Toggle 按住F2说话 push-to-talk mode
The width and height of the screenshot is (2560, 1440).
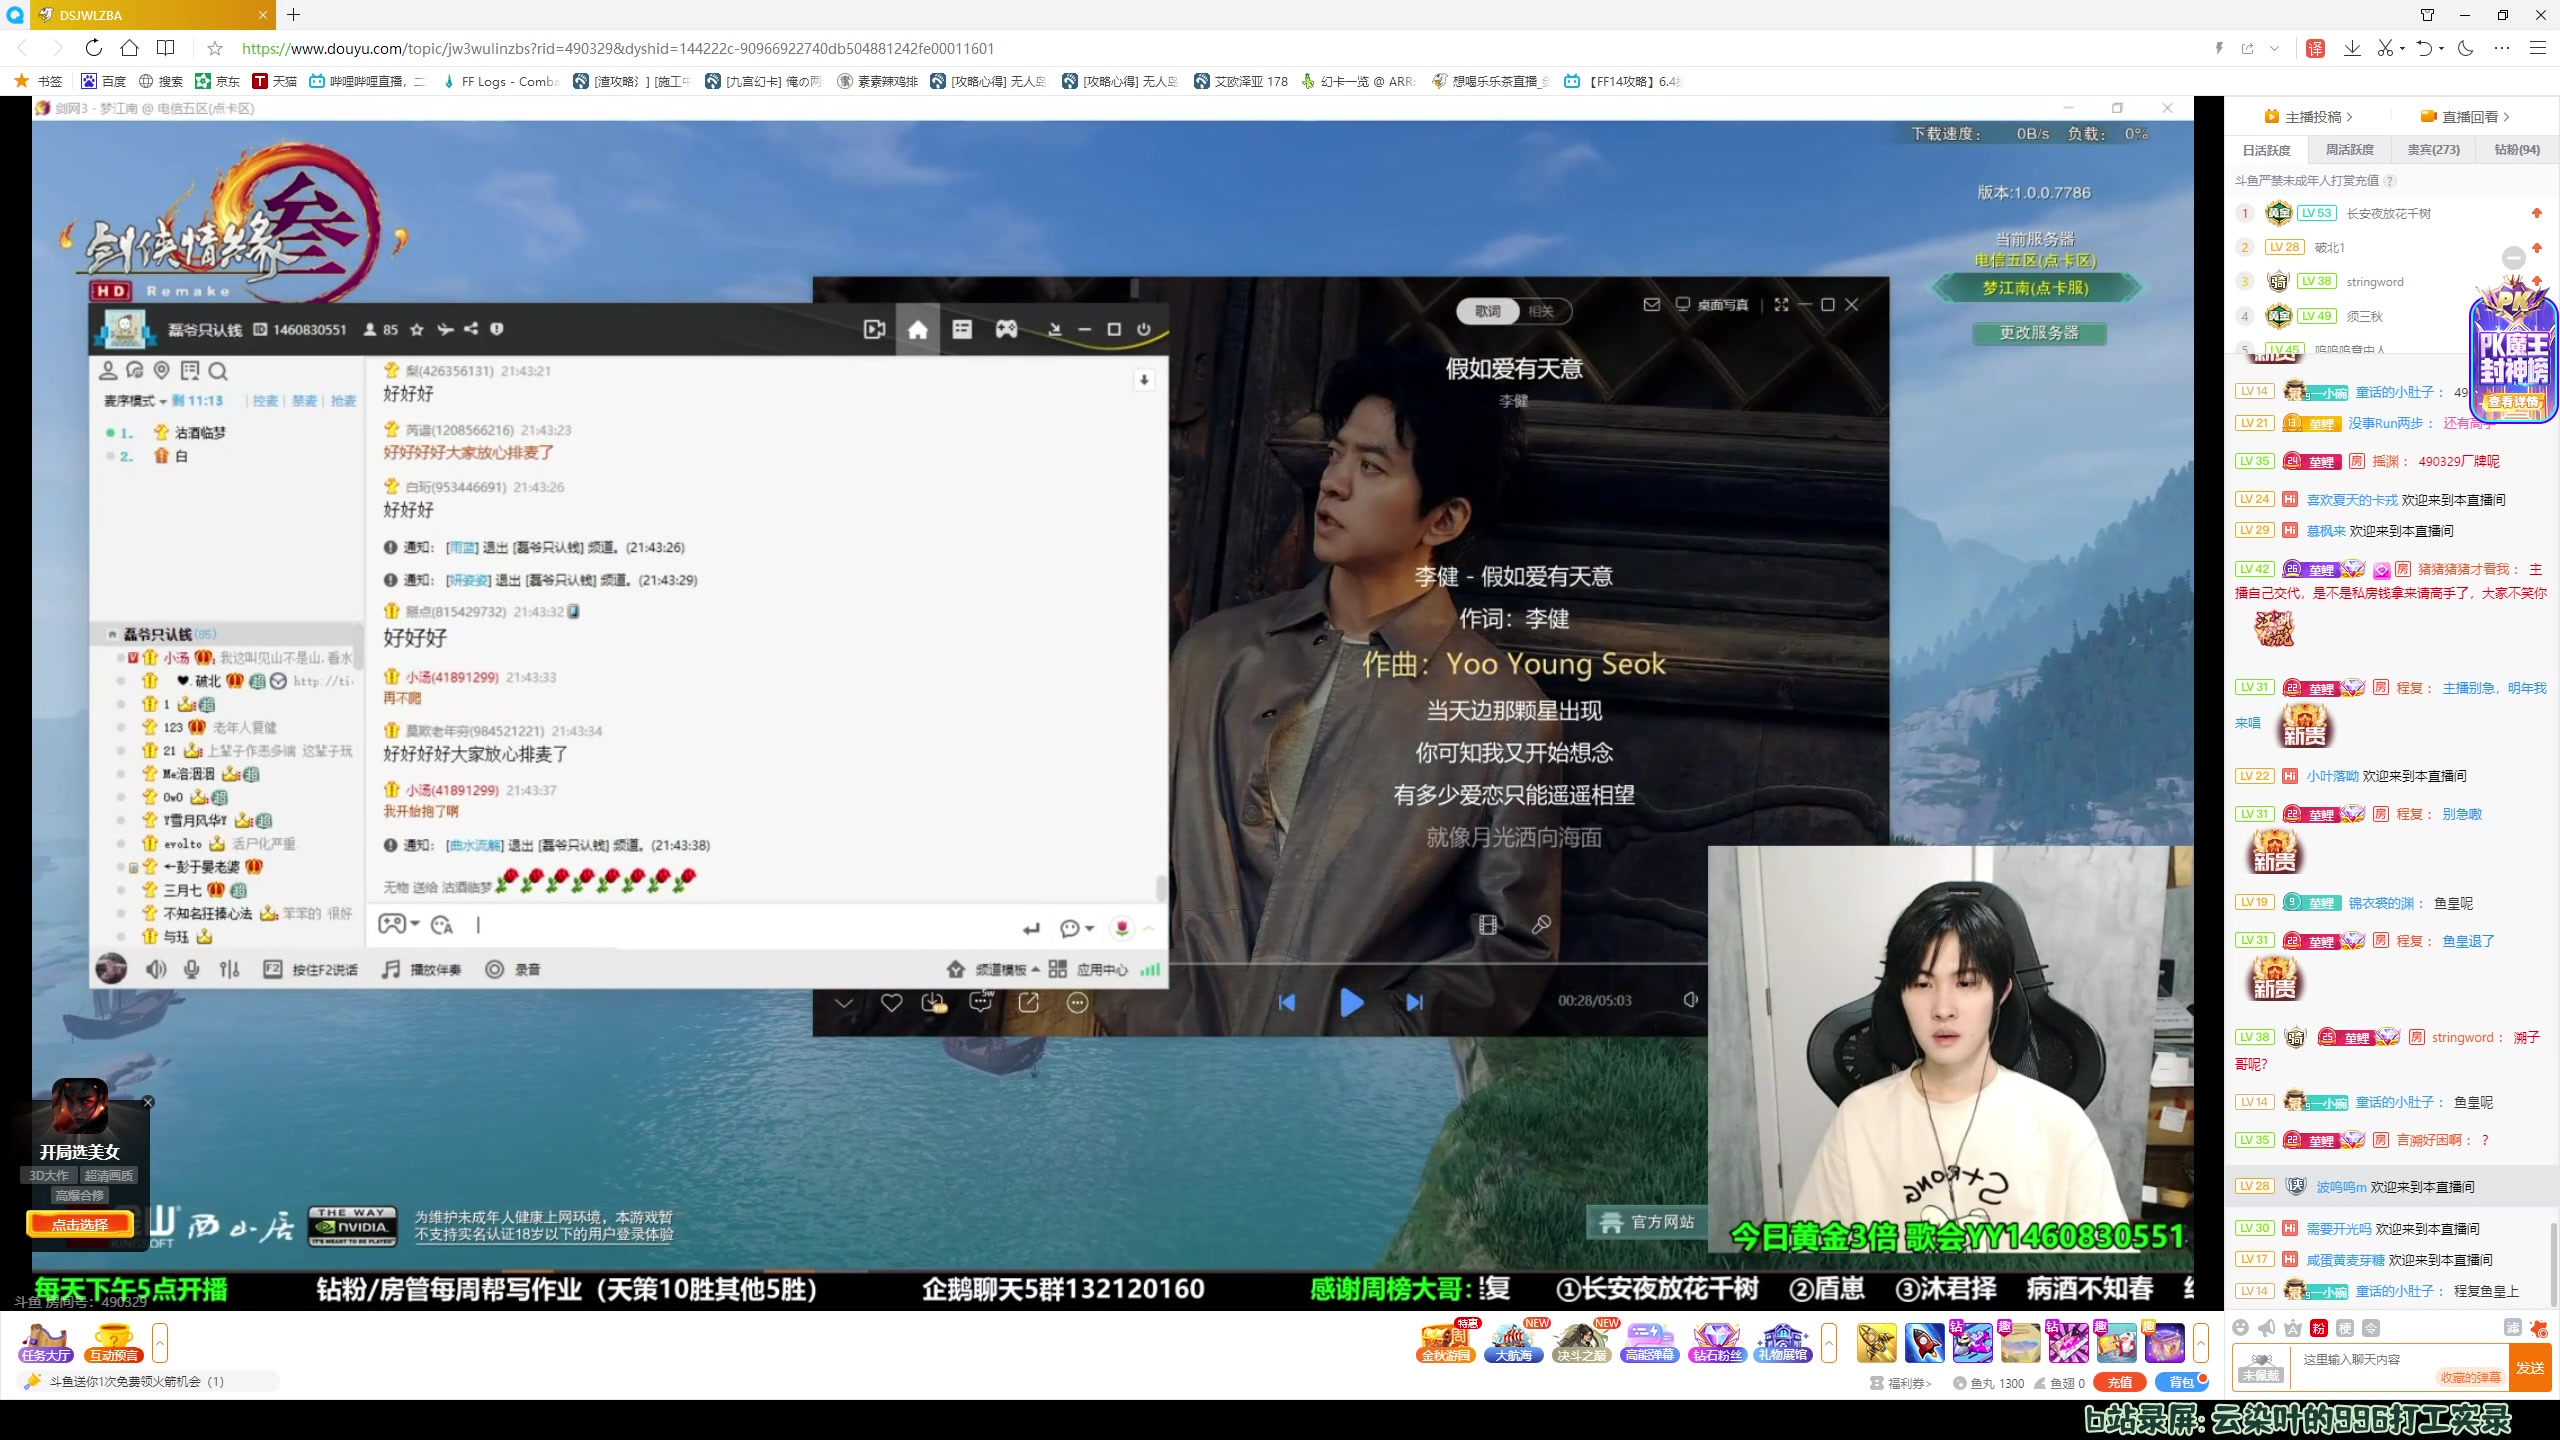coord(310,969)
